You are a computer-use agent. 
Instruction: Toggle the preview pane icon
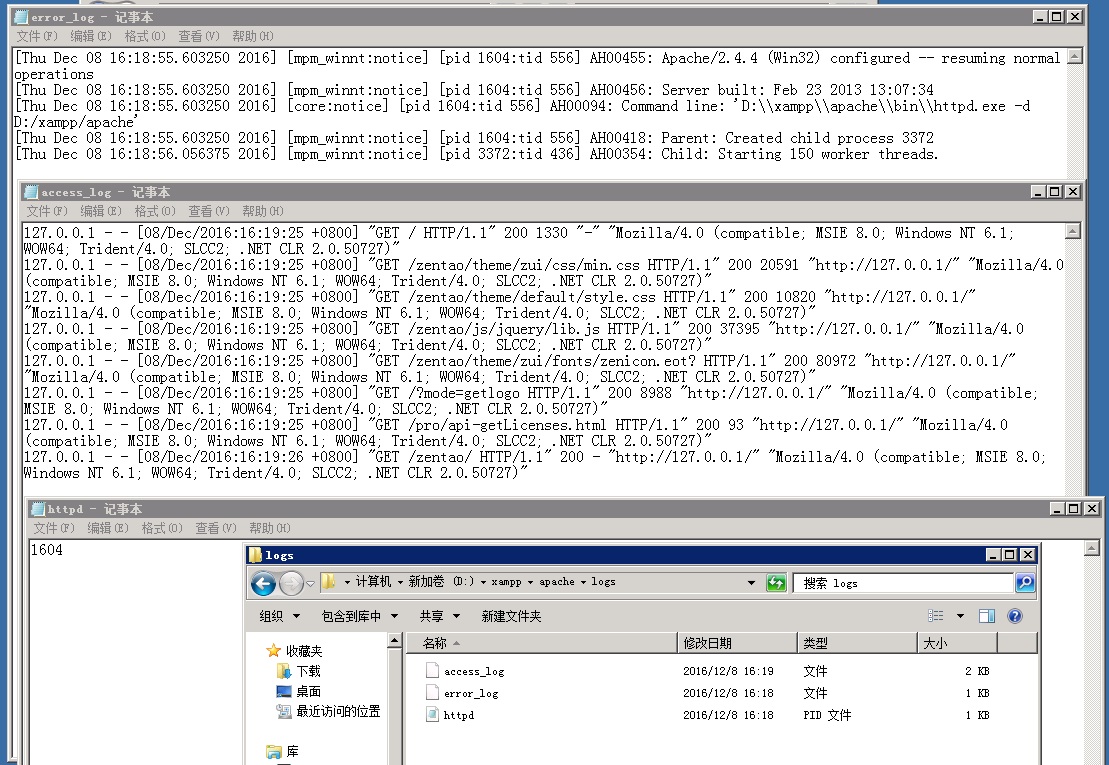987,616
